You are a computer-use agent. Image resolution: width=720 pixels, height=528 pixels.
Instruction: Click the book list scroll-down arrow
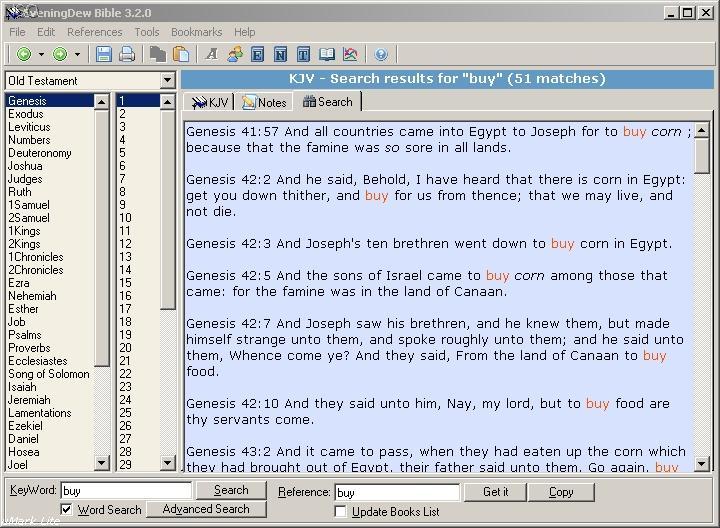click(x=102, y=462)
